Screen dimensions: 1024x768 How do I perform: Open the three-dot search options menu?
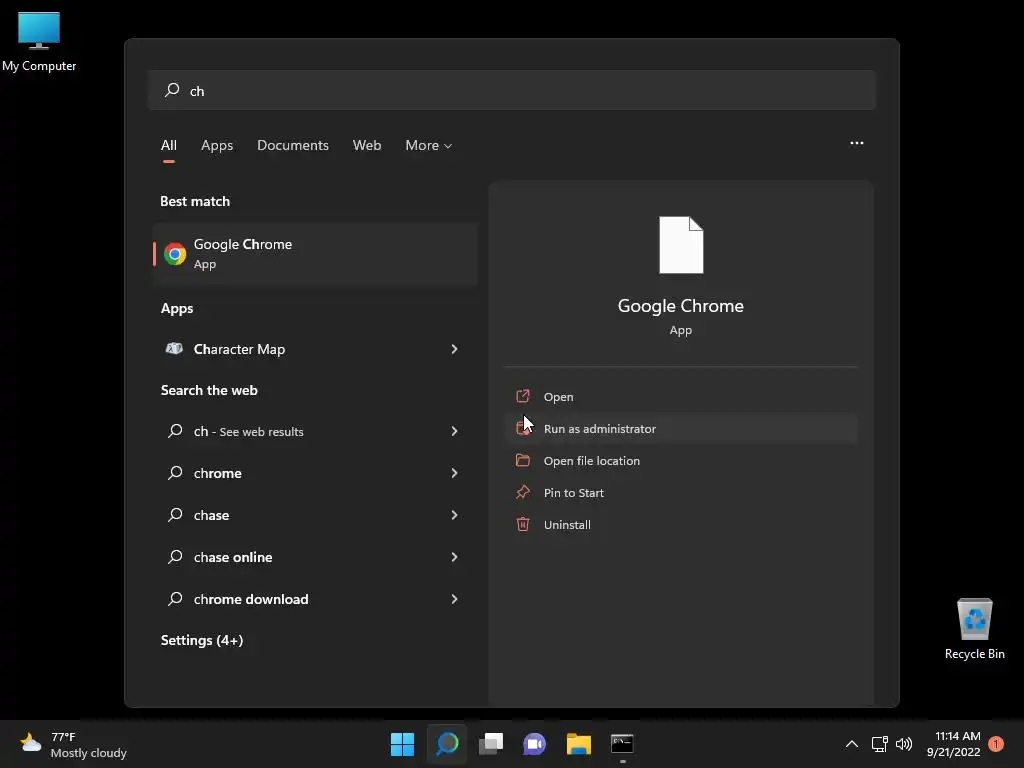pyautogui.click(x=857, y=143)
